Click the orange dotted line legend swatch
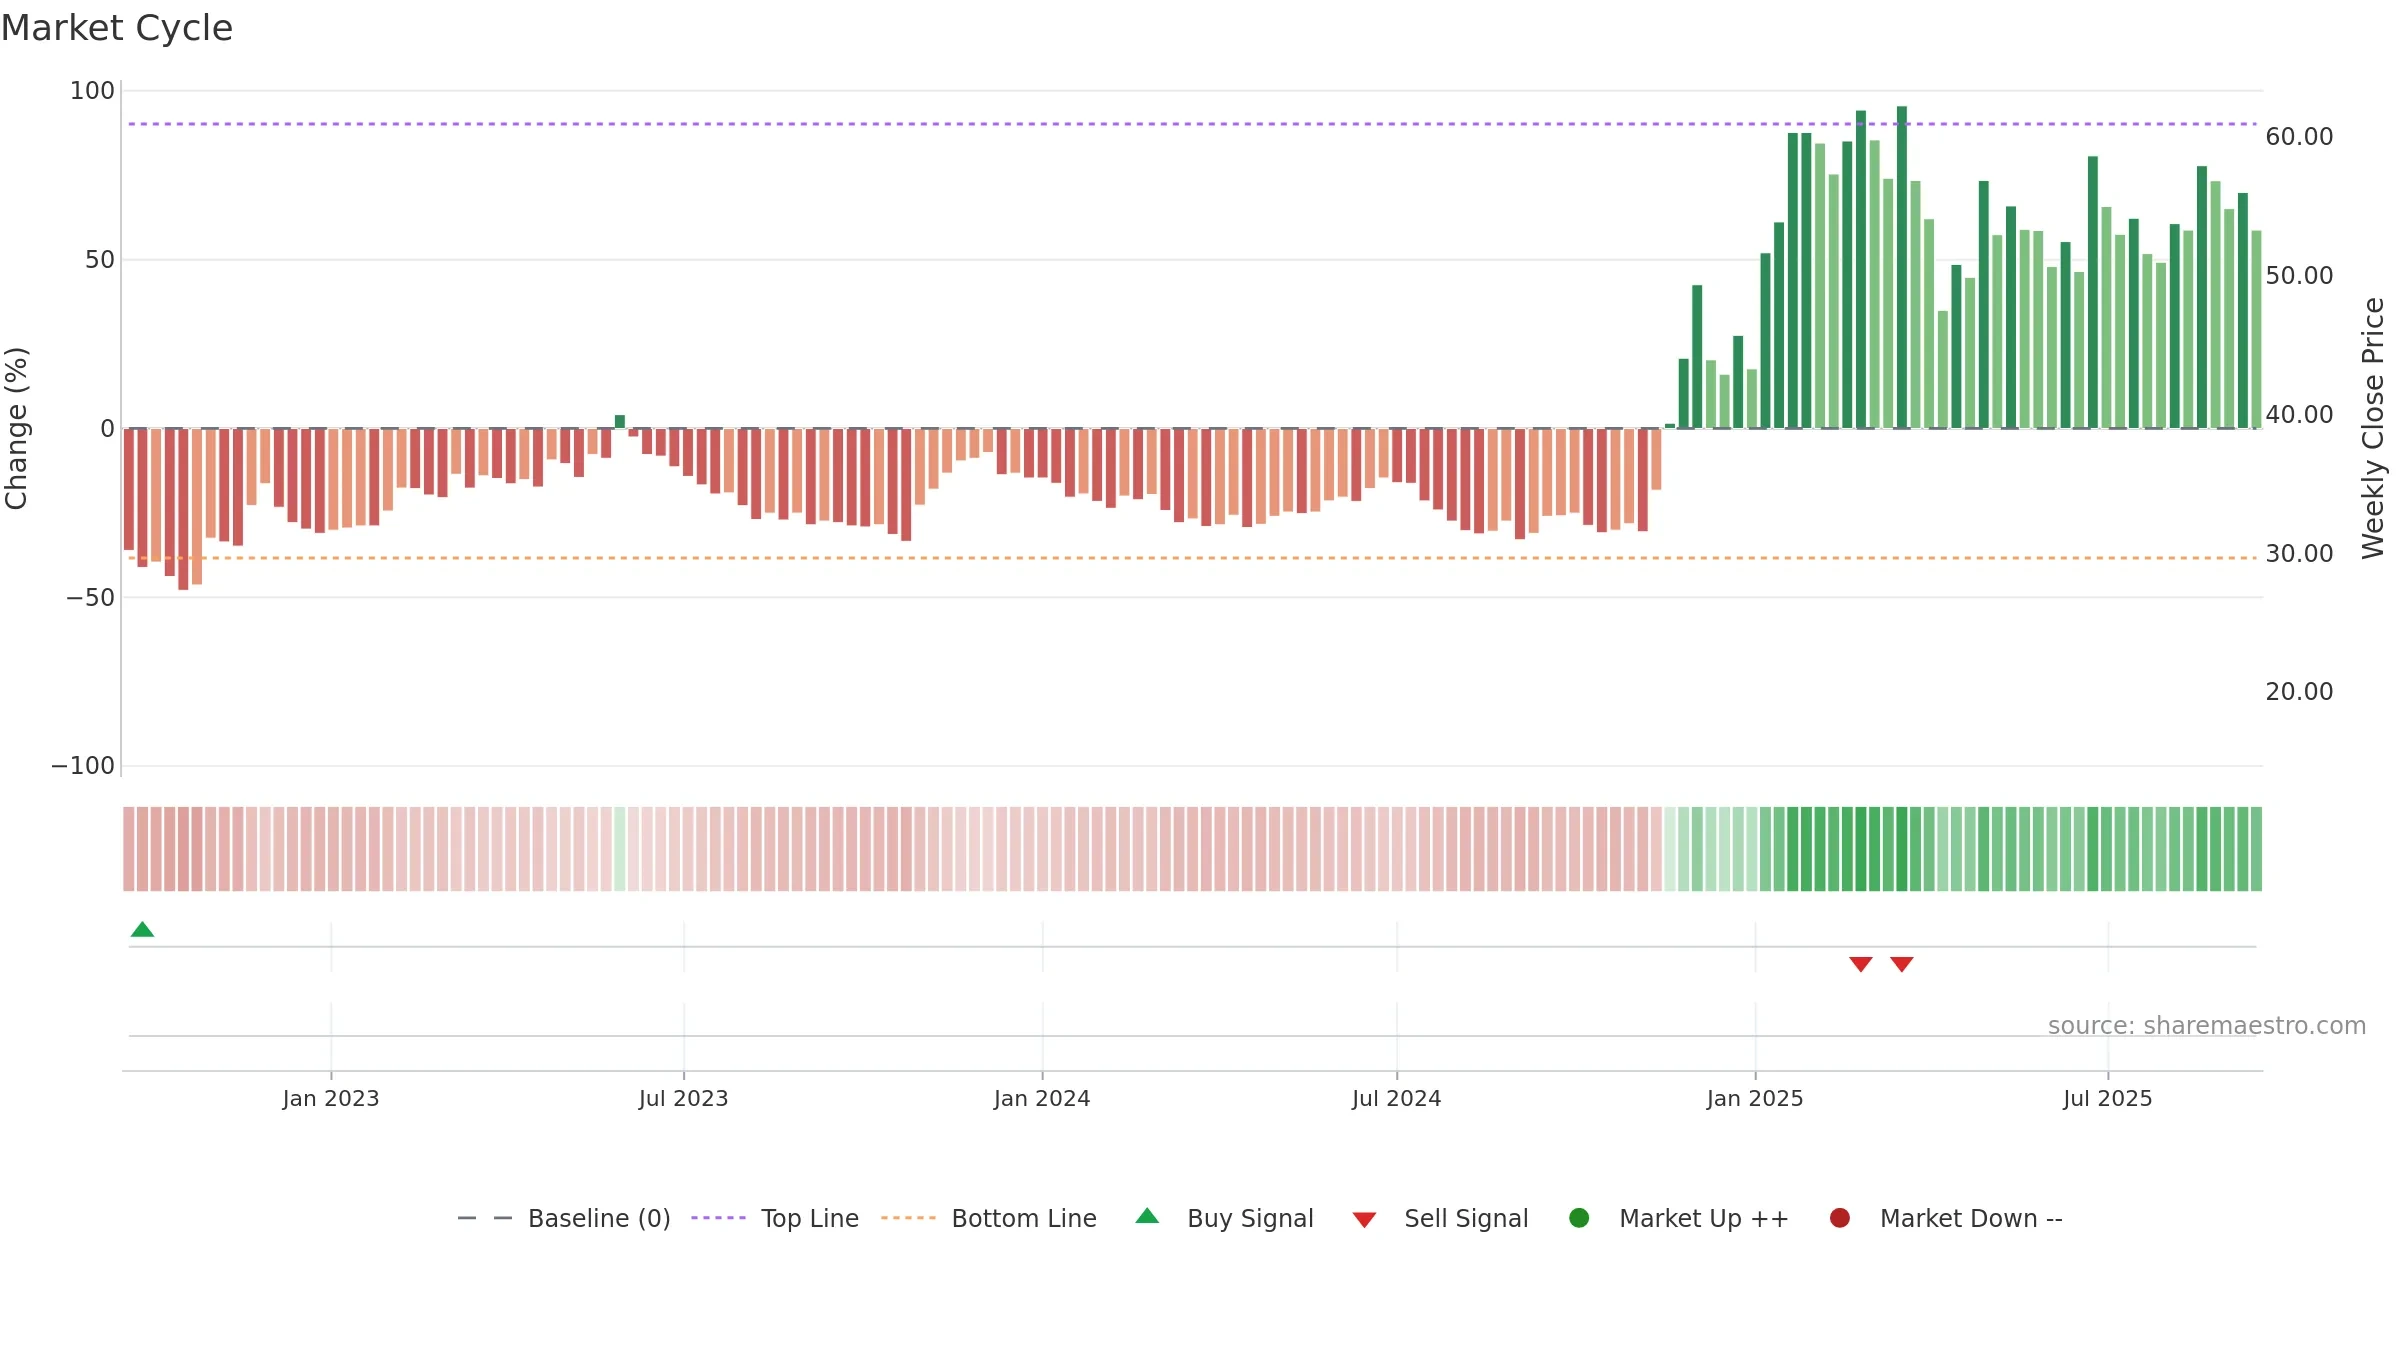This screenshot has height=1350, width=2400. [908, 1218]
